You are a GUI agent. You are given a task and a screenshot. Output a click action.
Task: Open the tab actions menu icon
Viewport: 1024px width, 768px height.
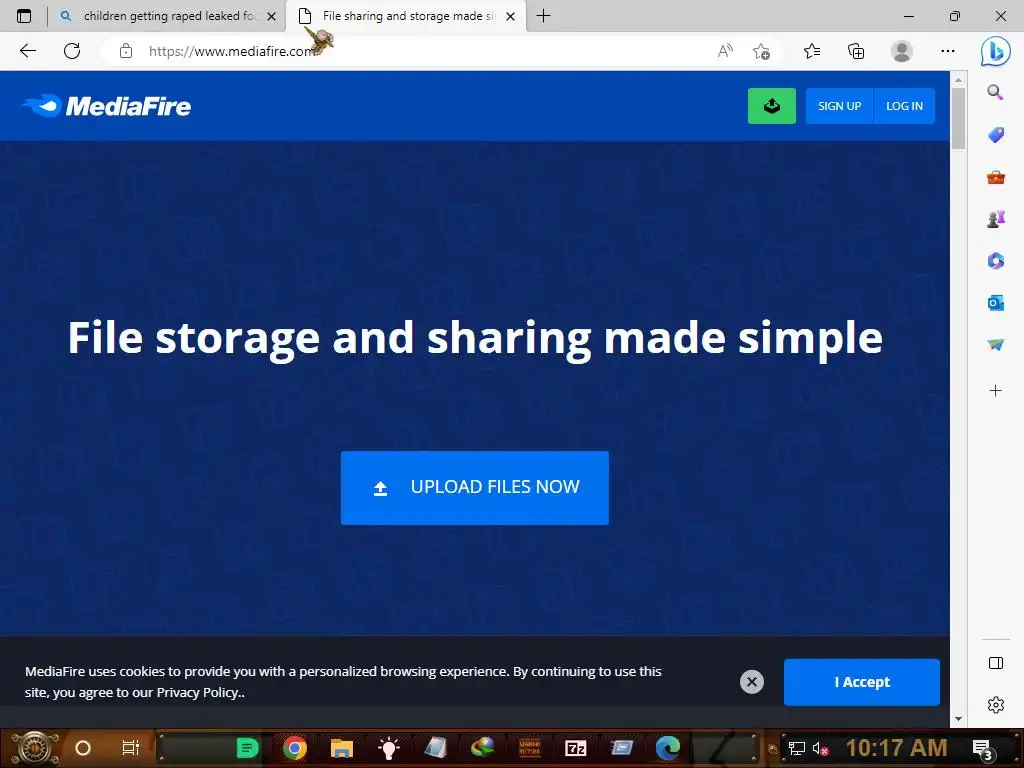point(24,16)
